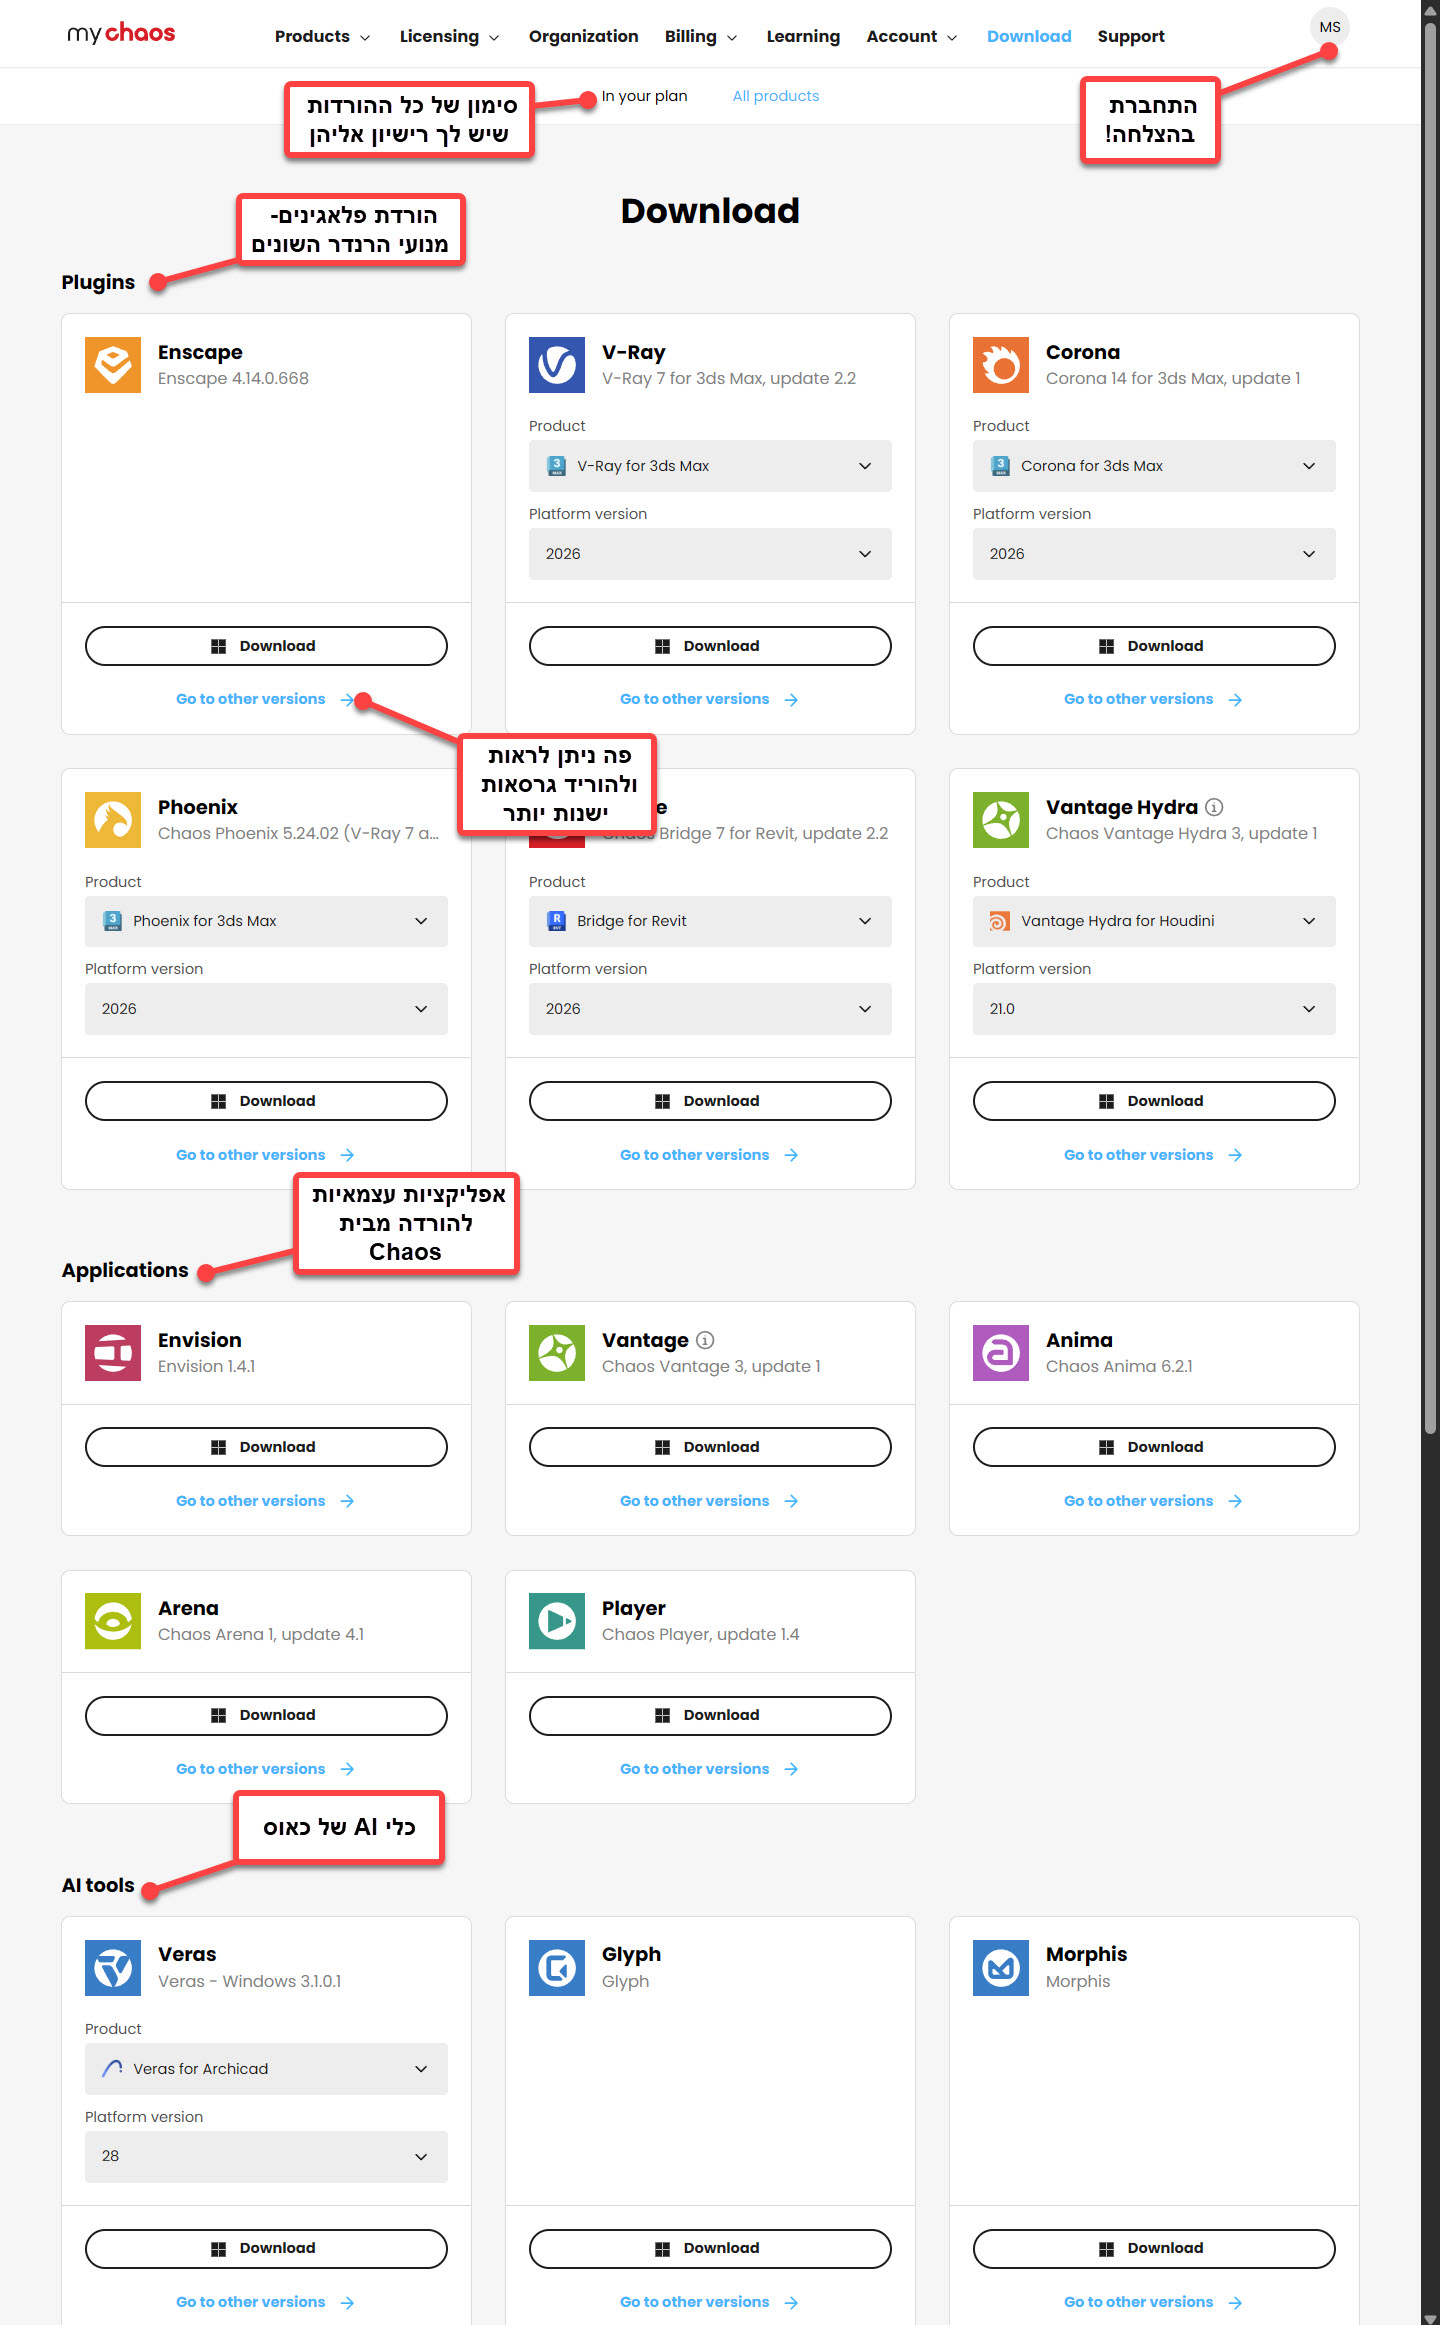
Task: Click the V-Ray logo icon
Action: (557, 365)
